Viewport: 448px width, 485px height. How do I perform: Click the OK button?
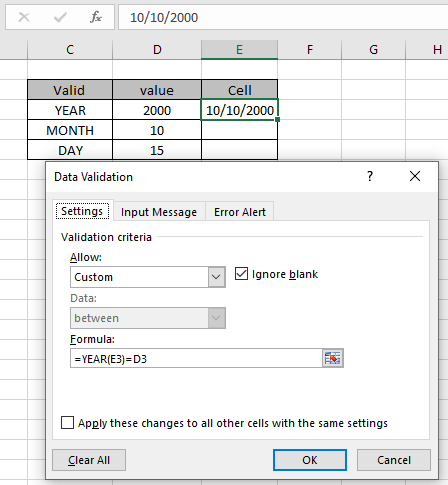(310, 460)
